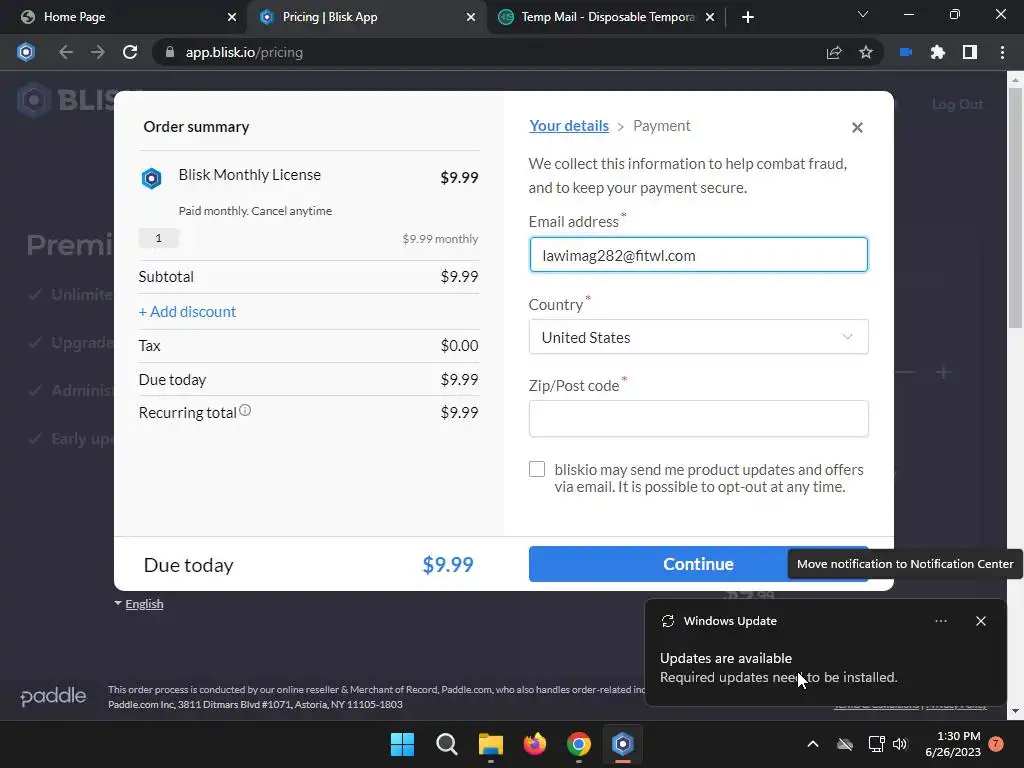Switch to Chrome in the taskbar
This screenshot has width=1024, height=768.
[579, 744]
